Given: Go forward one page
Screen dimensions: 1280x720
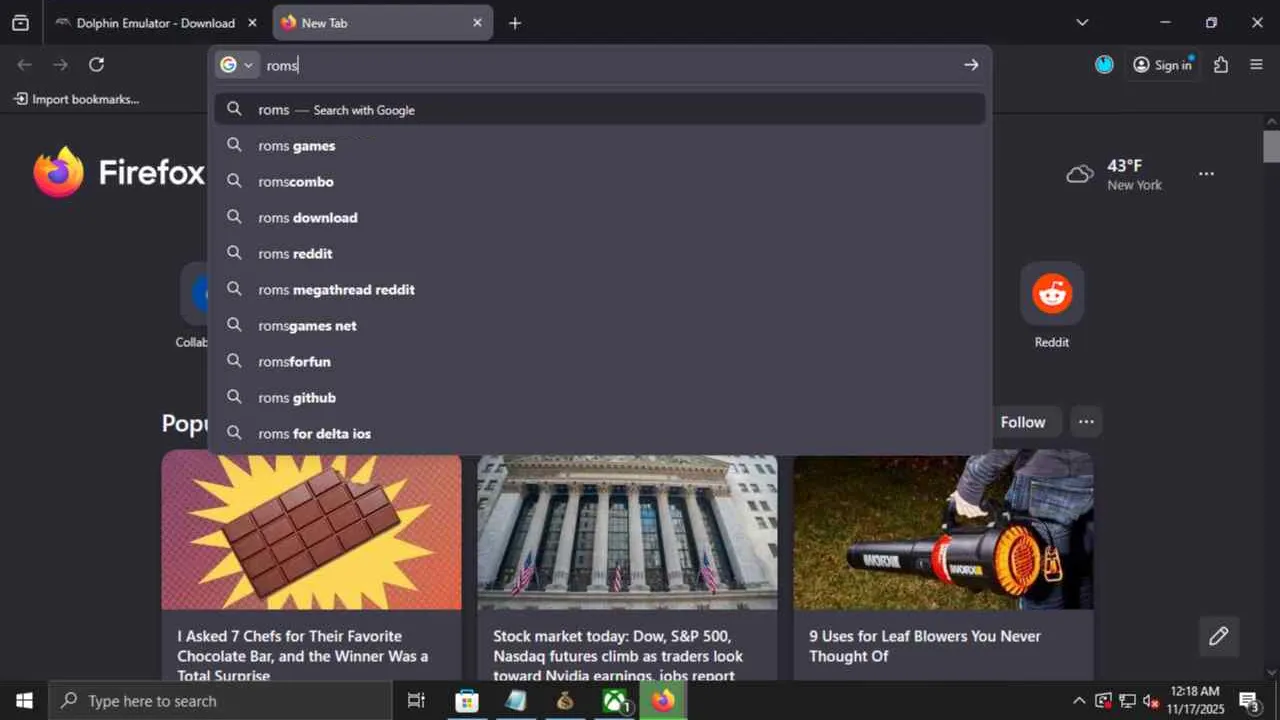Looking at the screenshot, I should coord(60,65).
